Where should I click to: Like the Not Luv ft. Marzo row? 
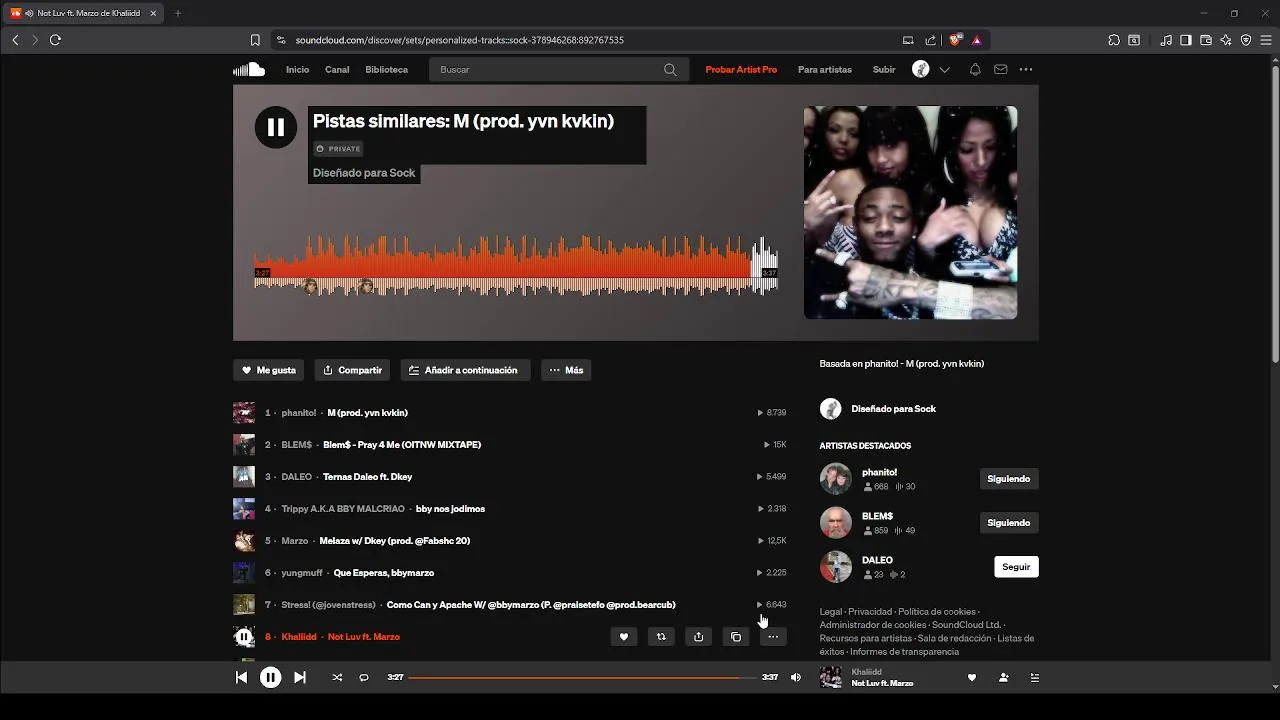pos(623,637)
